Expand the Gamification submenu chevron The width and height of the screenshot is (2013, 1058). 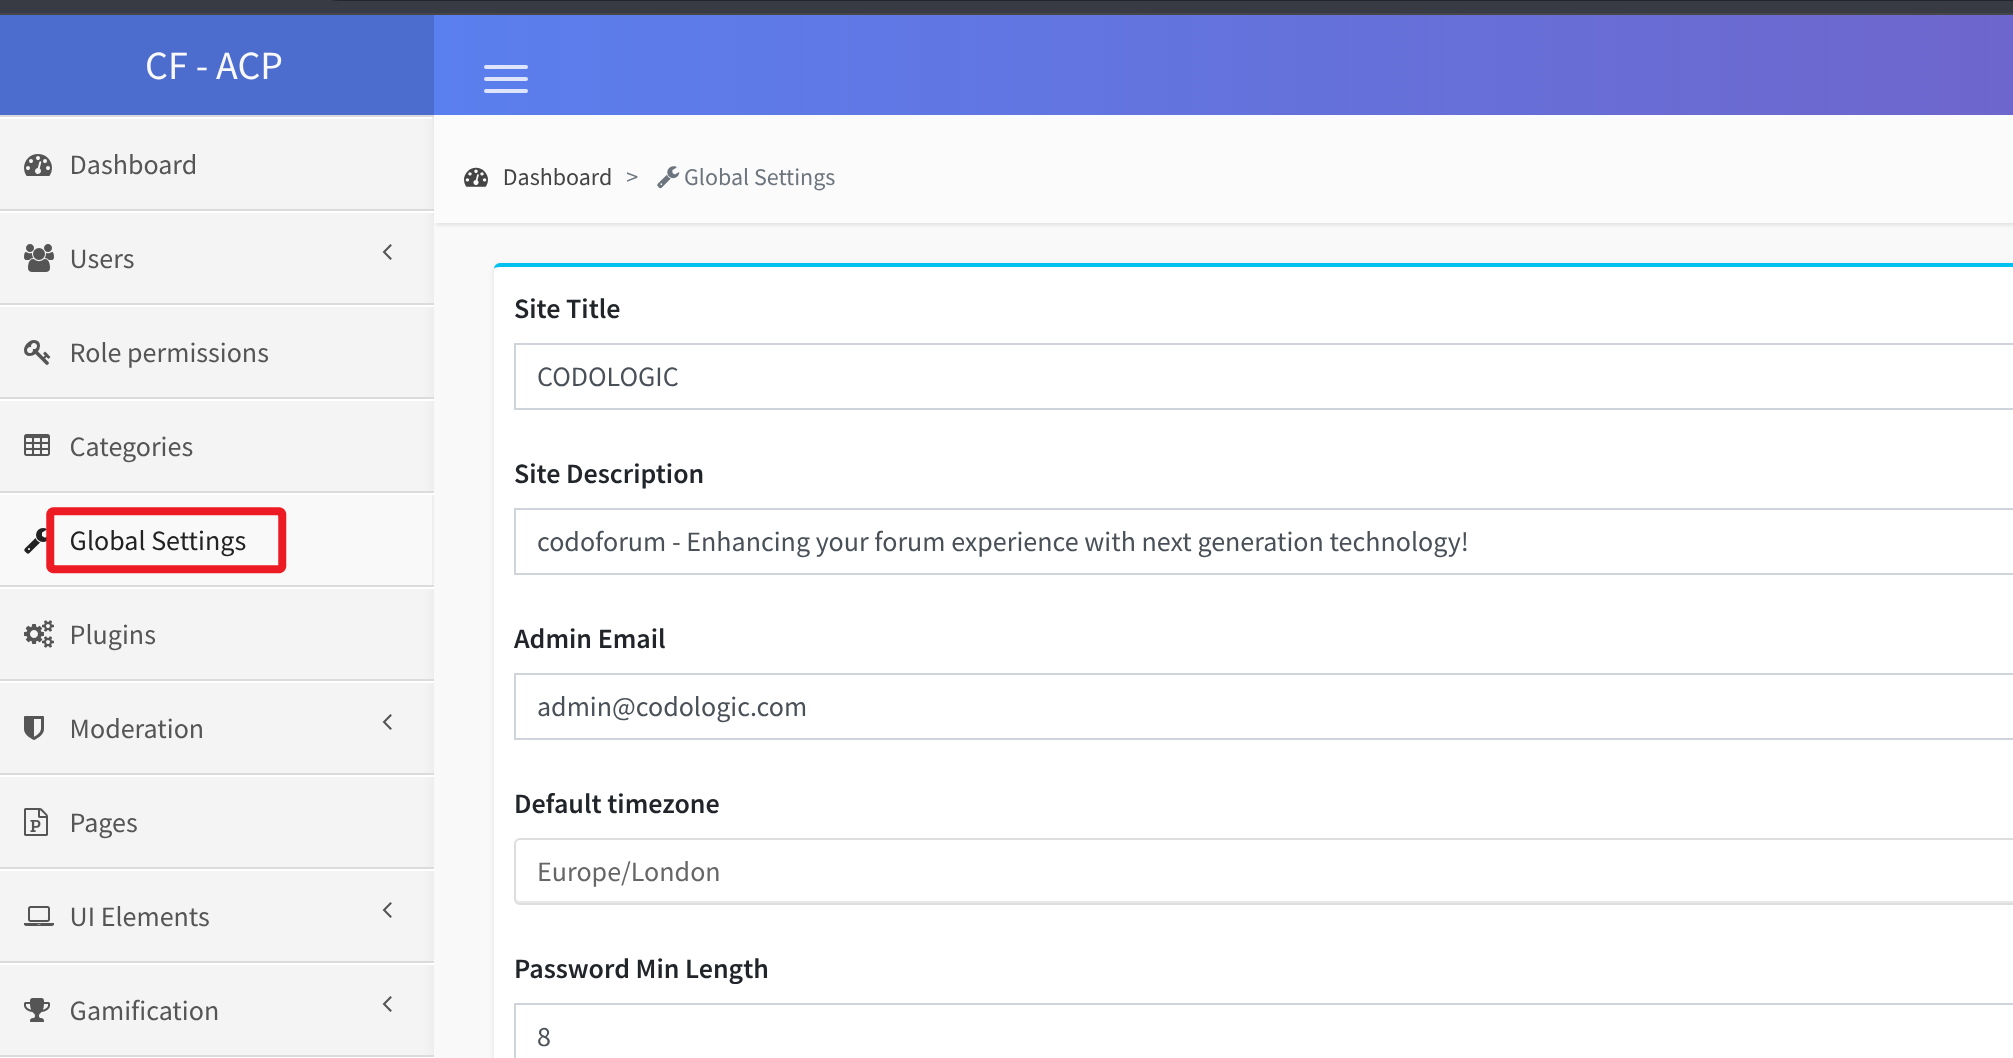pyautogui.click(x=388, y=1004)
